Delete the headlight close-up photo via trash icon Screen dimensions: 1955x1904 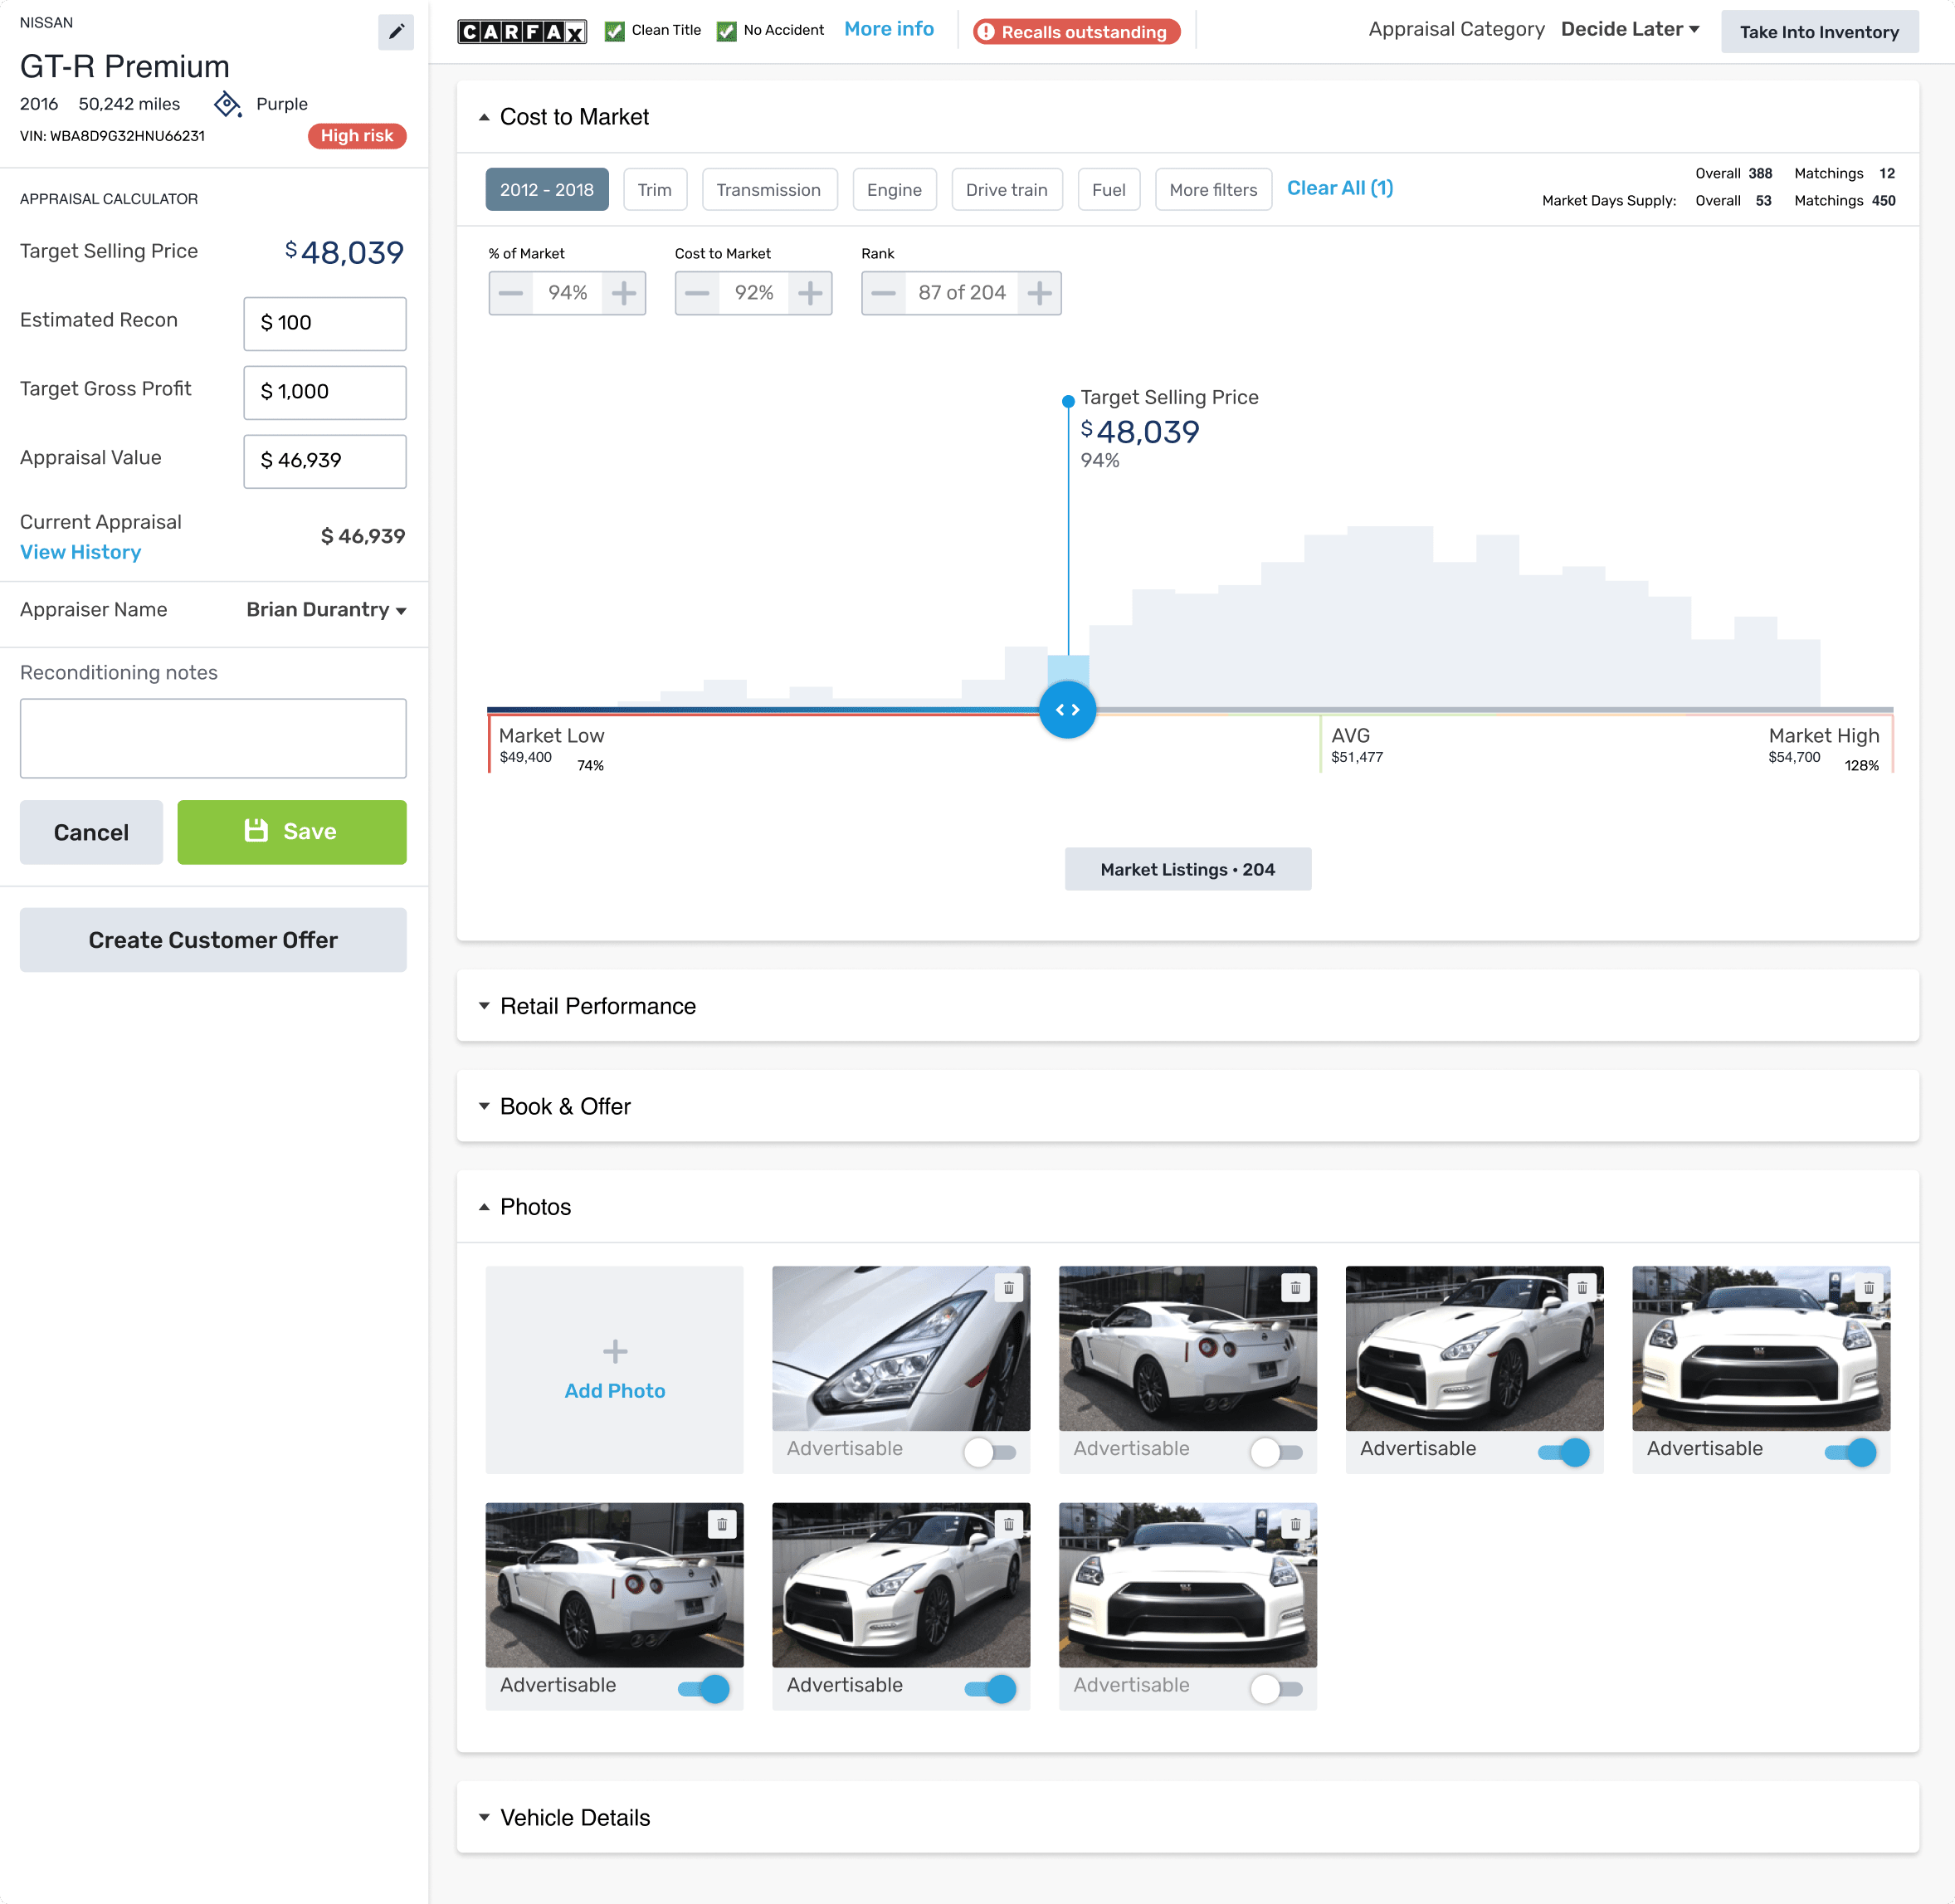click(1008, 1288)
